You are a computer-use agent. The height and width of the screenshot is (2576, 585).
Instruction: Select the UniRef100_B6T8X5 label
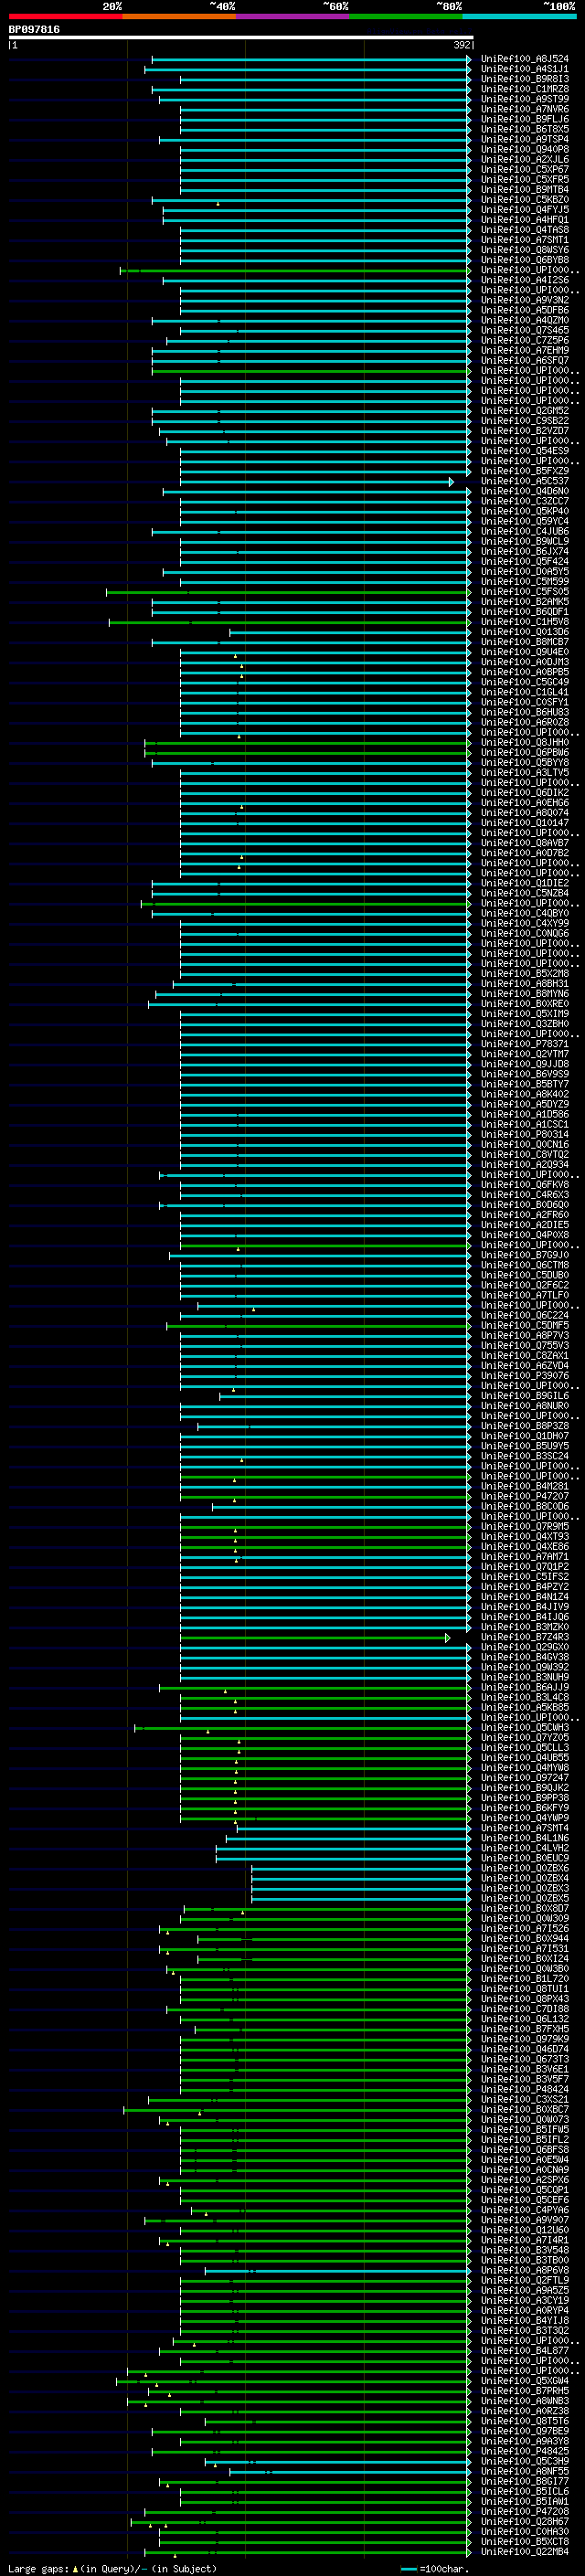524,129
